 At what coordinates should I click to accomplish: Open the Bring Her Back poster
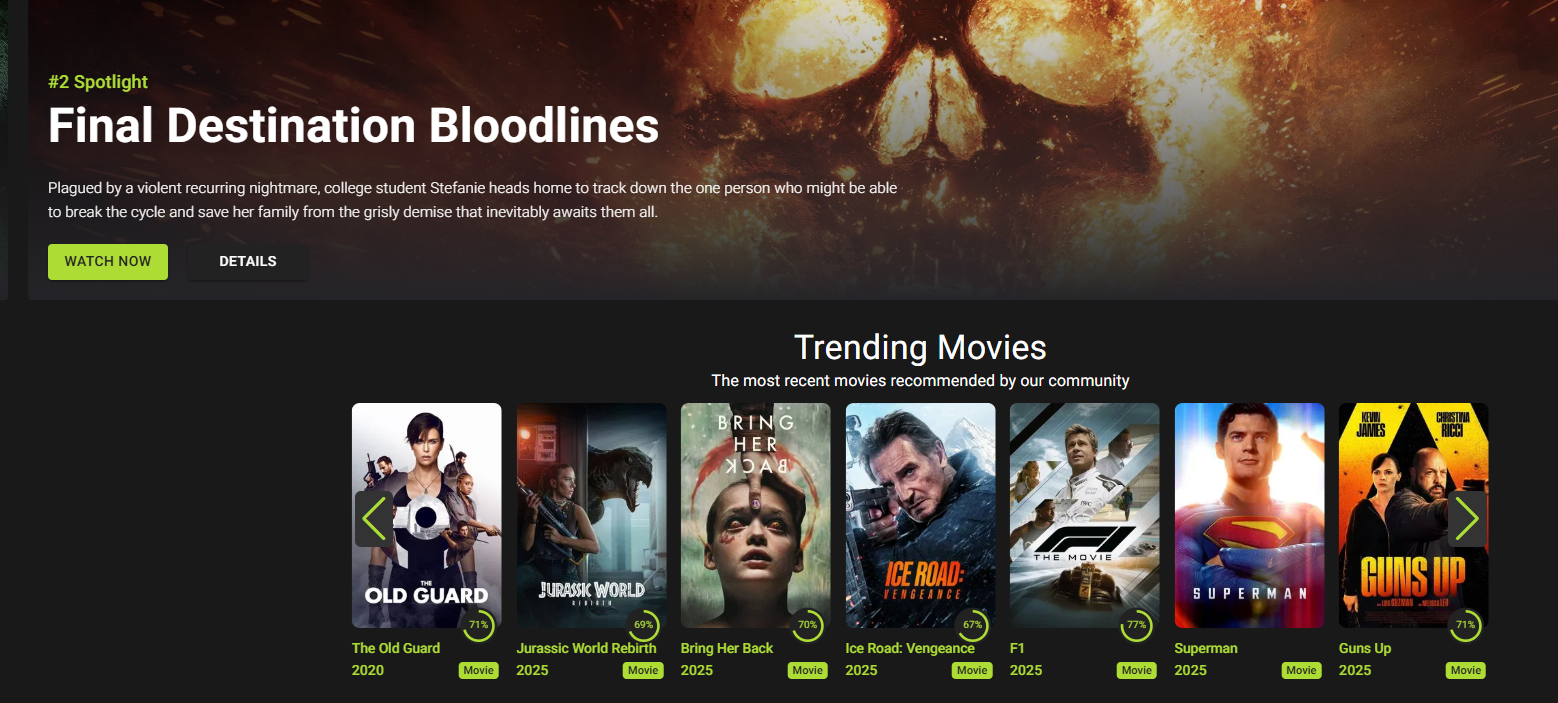756,515
